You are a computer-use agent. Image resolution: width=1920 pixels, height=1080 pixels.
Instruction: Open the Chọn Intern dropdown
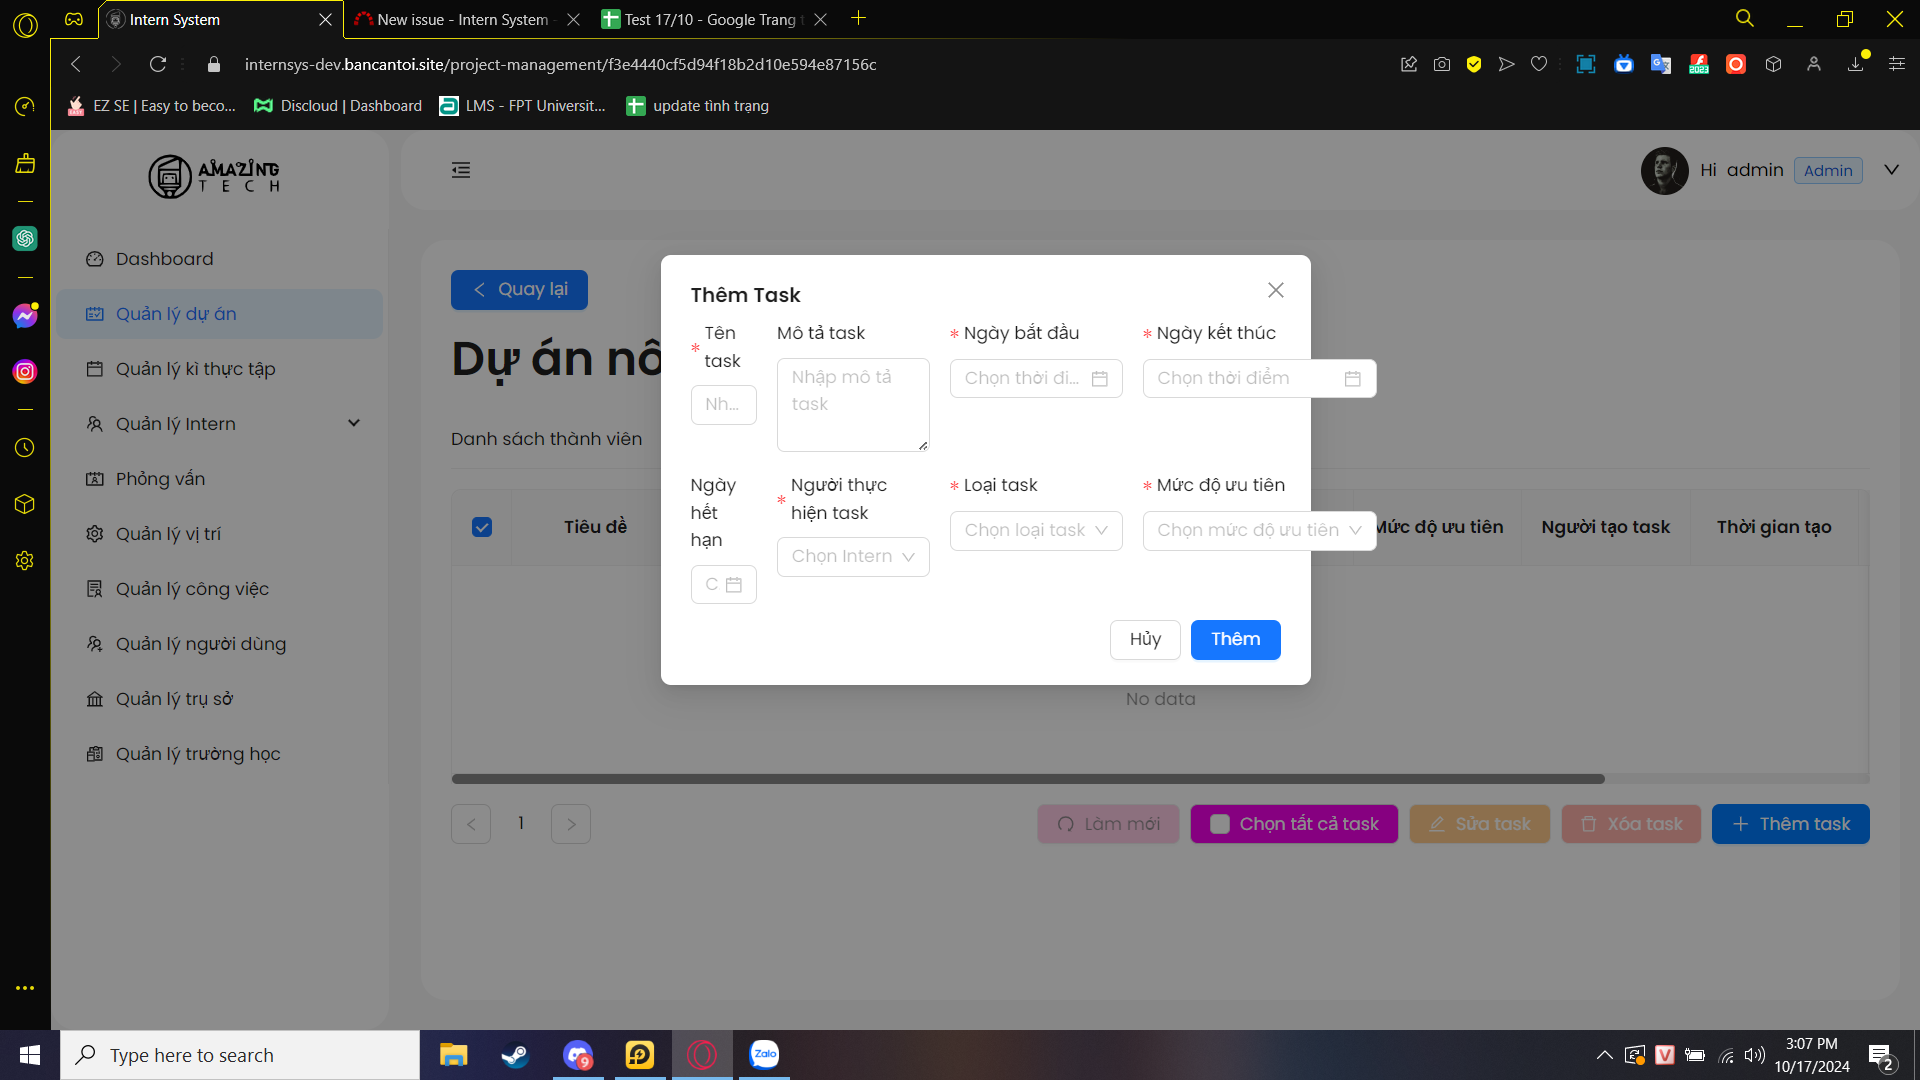click(x=853, y=557)
